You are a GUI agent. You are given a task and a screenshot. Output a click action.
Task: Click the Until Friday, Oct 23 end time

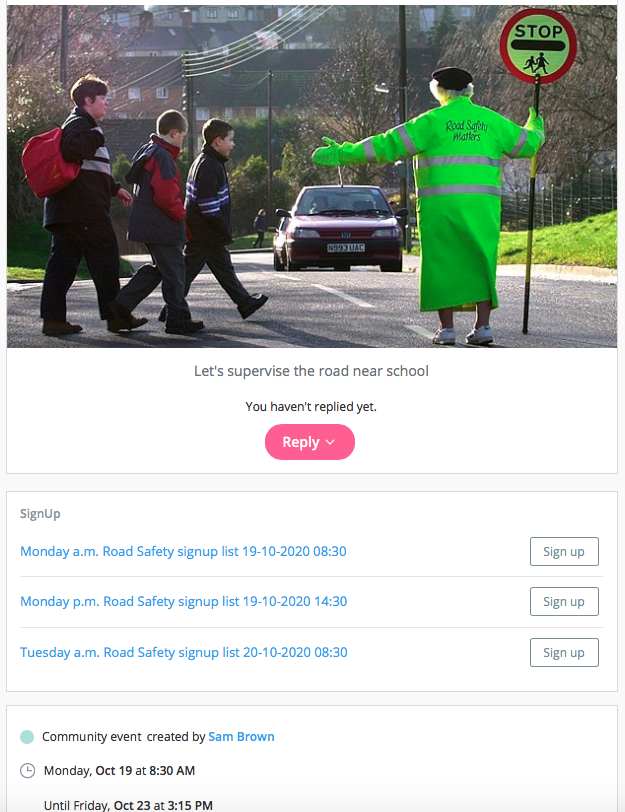tap(128, 805)
